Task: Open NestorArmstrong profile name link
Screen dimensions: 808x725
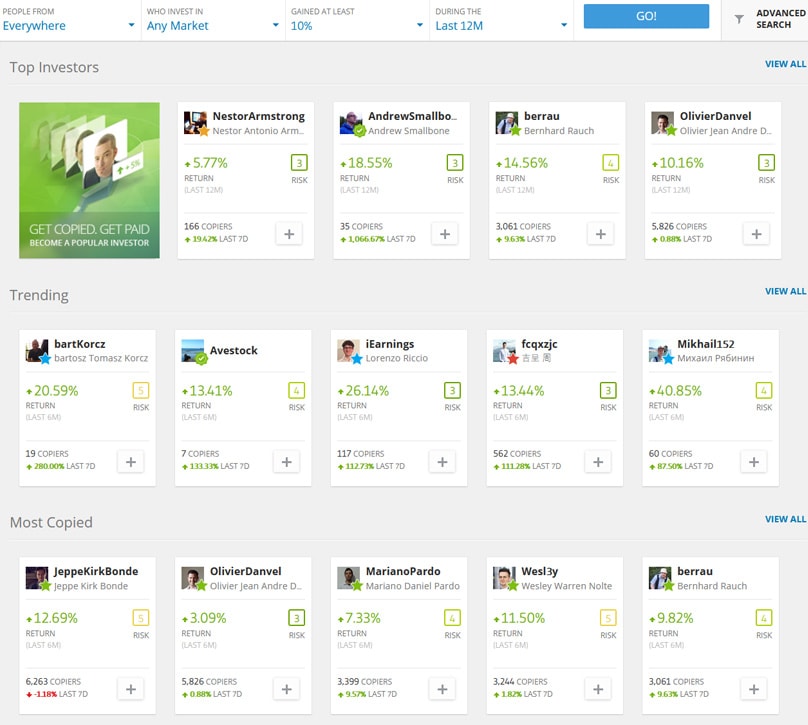Action: coord(259,116)
